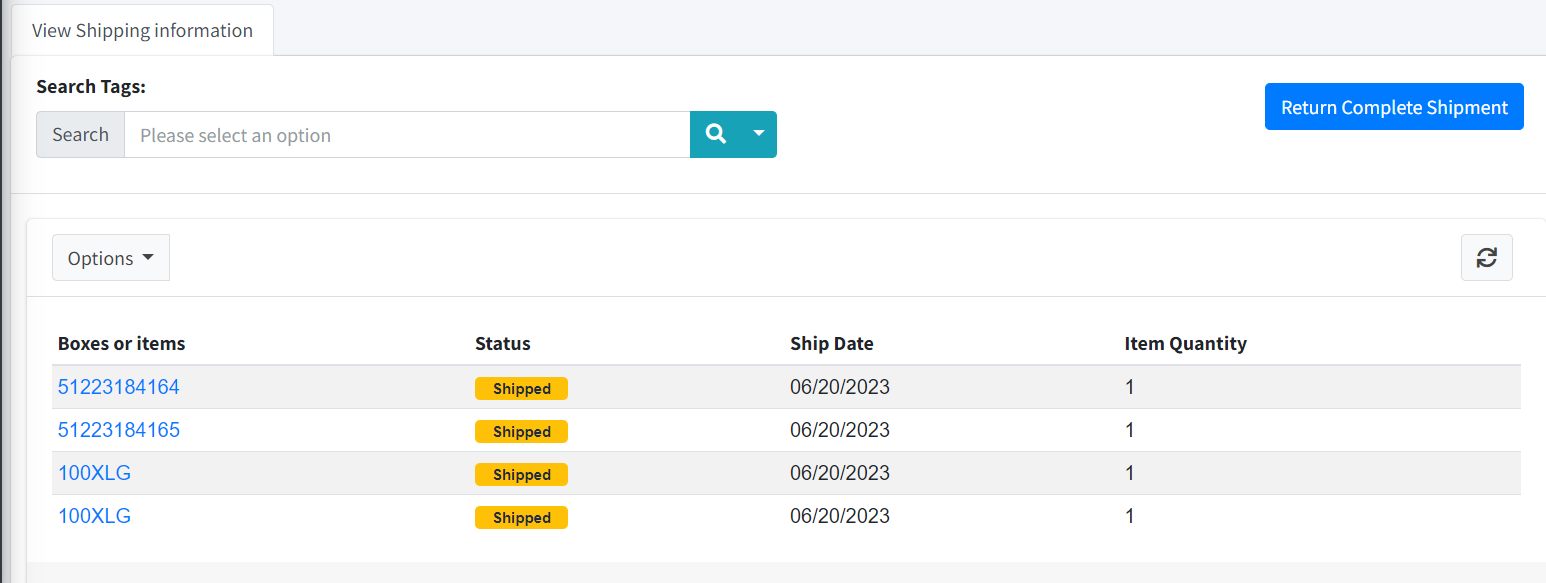This screenshot has height=583, width=1546.
Task: Click Shipped badge for box 51223184164
Action: (521, 388)
